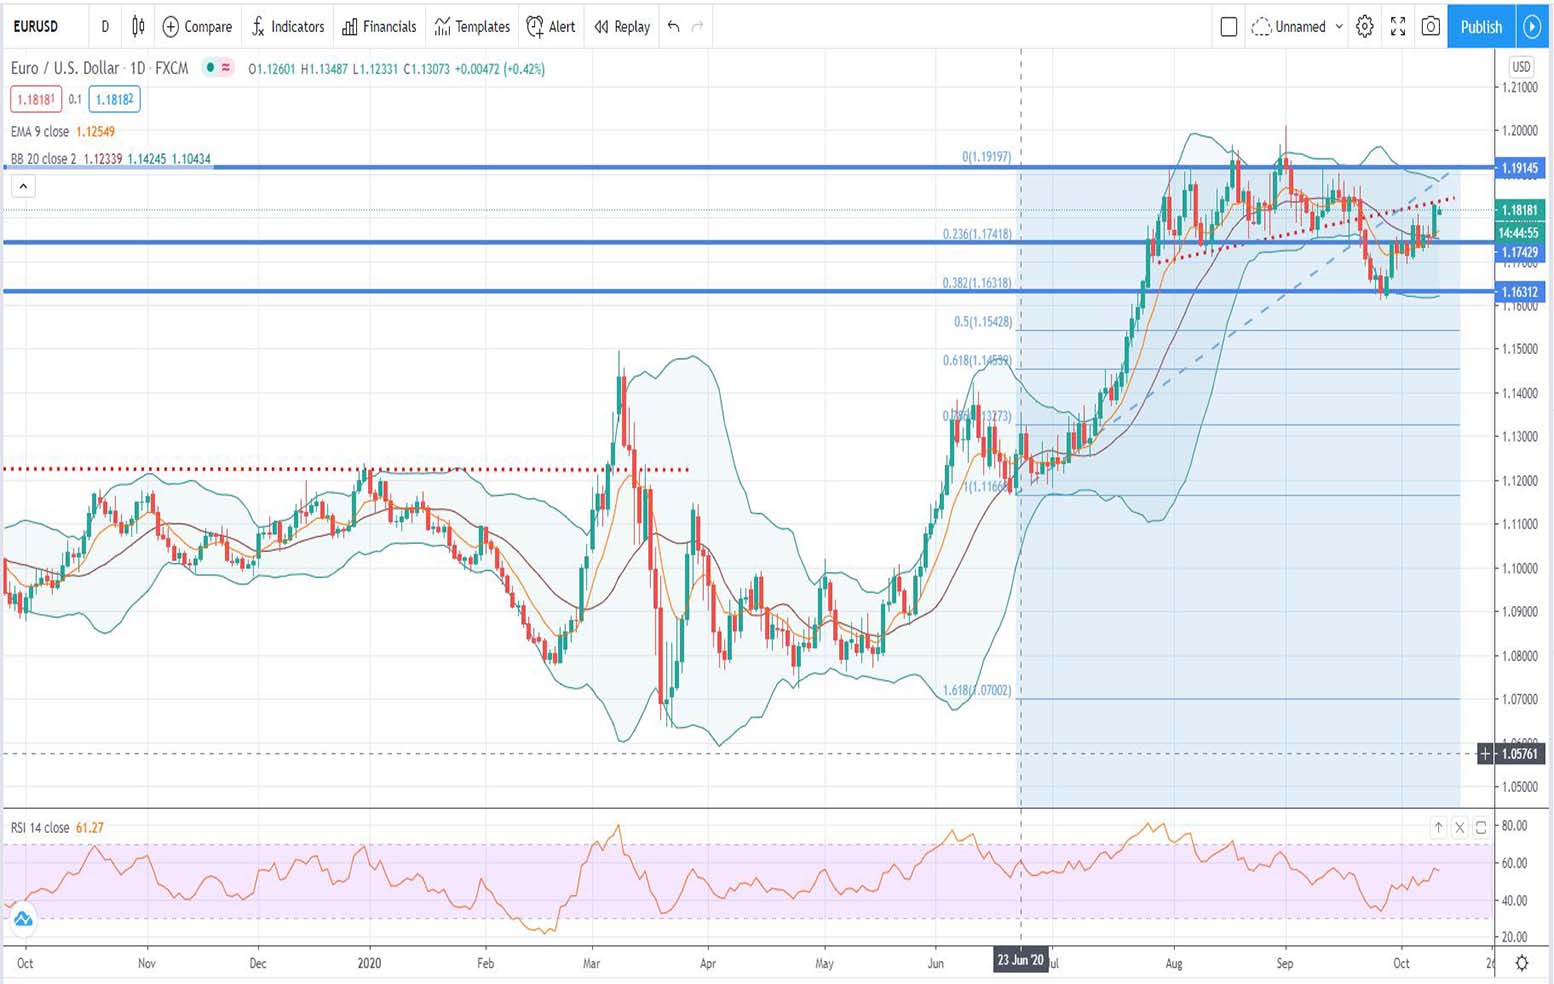Open indicator Templates
Viewport: 1554px width, 984px height.
472,27
